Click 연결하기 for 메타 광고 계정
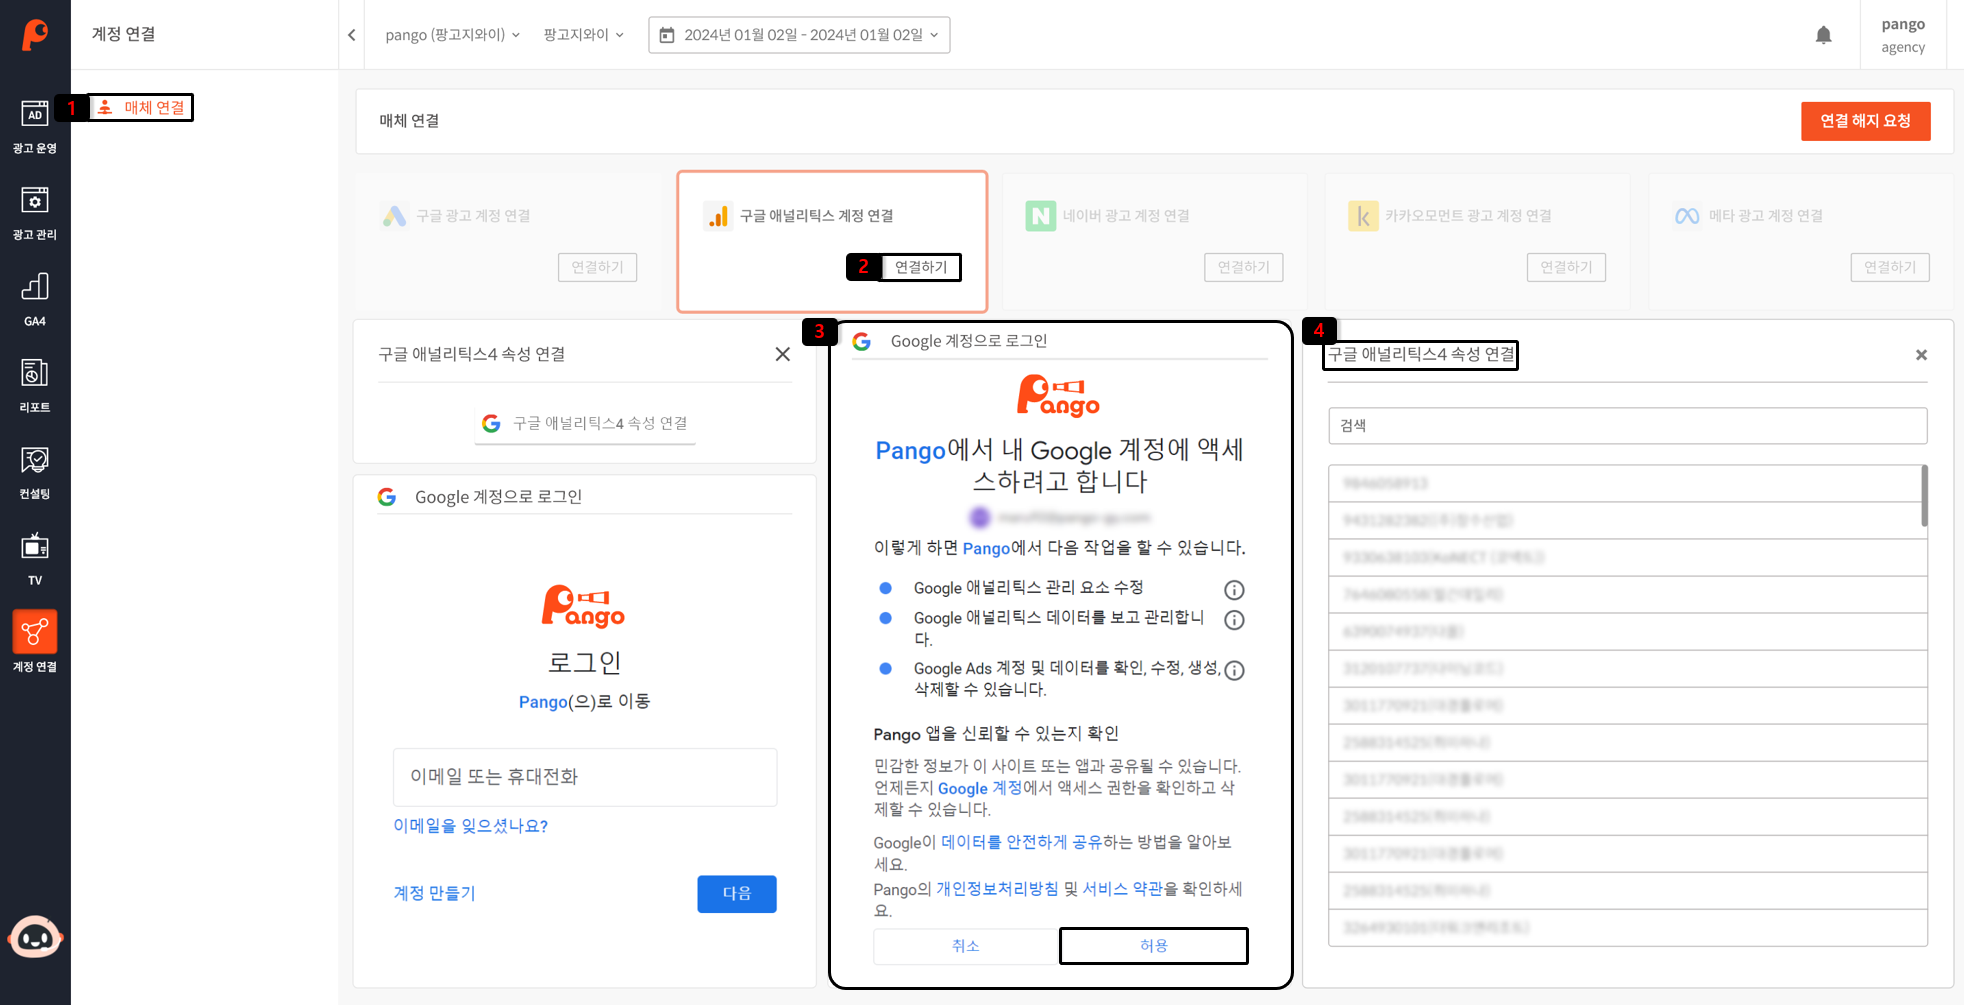The width and height of the screenshot is (1964, 1005). [1890, 267]
